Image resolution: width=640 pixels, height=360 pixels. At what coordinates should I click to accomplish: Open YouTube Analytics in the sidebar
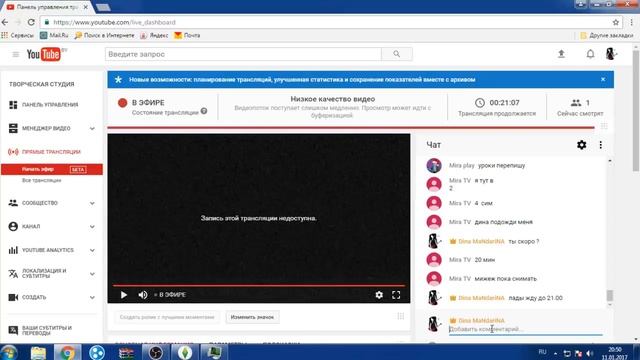[47, 250]
